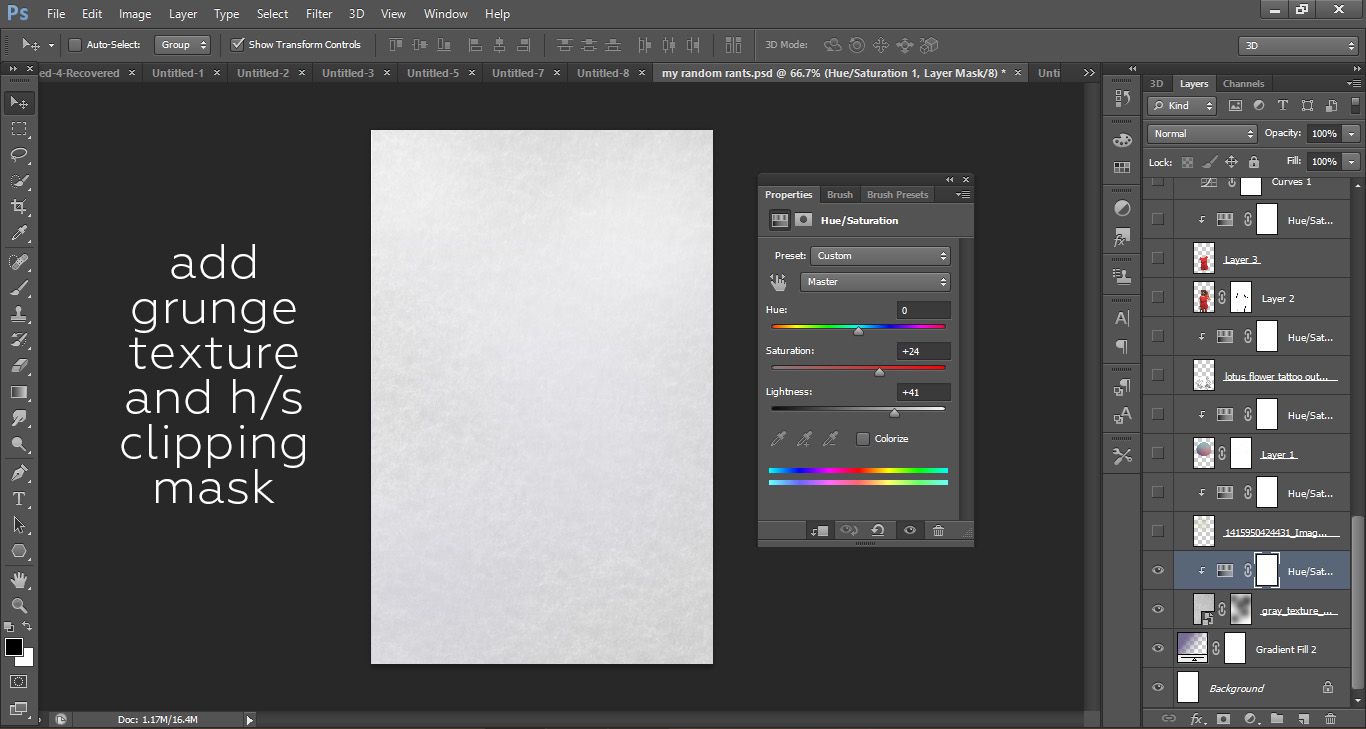Open the Auto-Select Group dropdown
This screenshot has width=1366, height=729.
[x=183, y=45]
